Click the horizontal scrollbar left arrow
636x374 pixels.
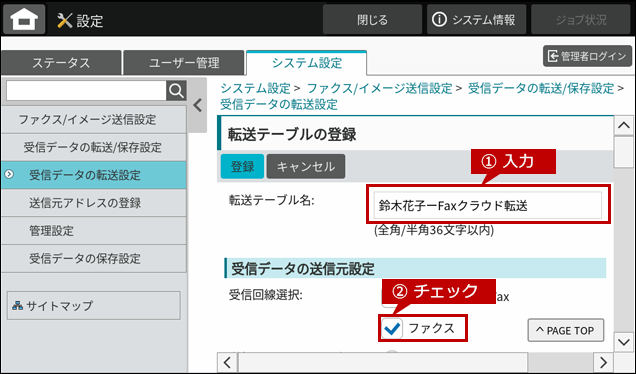(x=228, y=362)
